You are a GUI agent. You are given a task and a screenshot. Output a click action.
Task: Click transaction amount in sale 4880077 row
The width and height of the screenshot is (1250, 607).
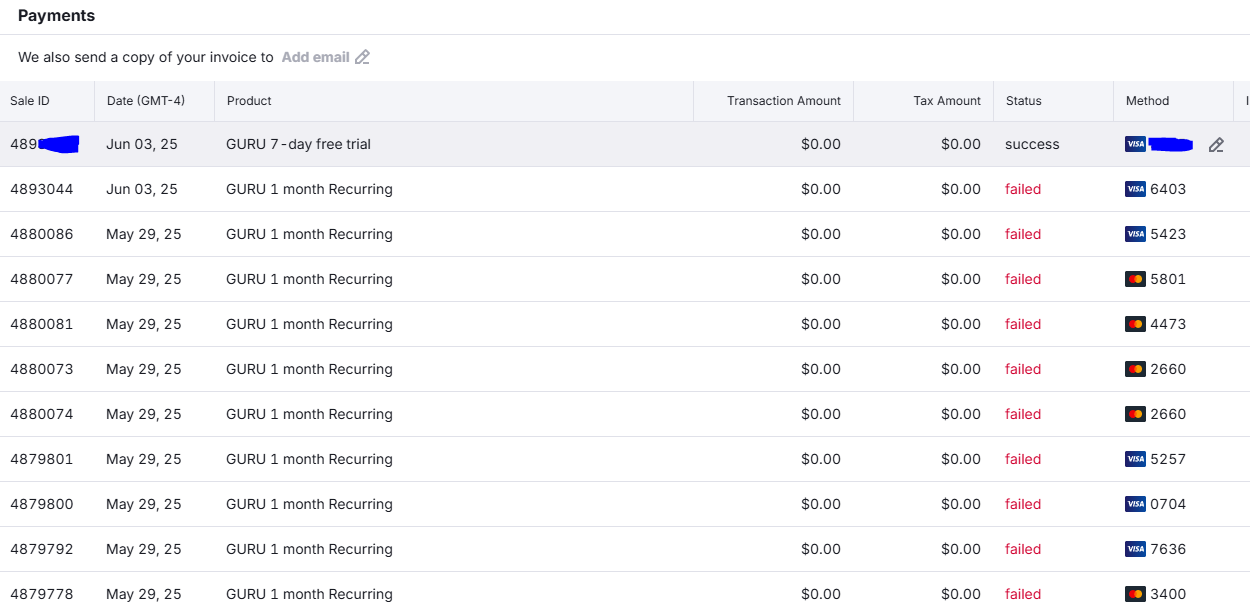(x=821, y=279)
